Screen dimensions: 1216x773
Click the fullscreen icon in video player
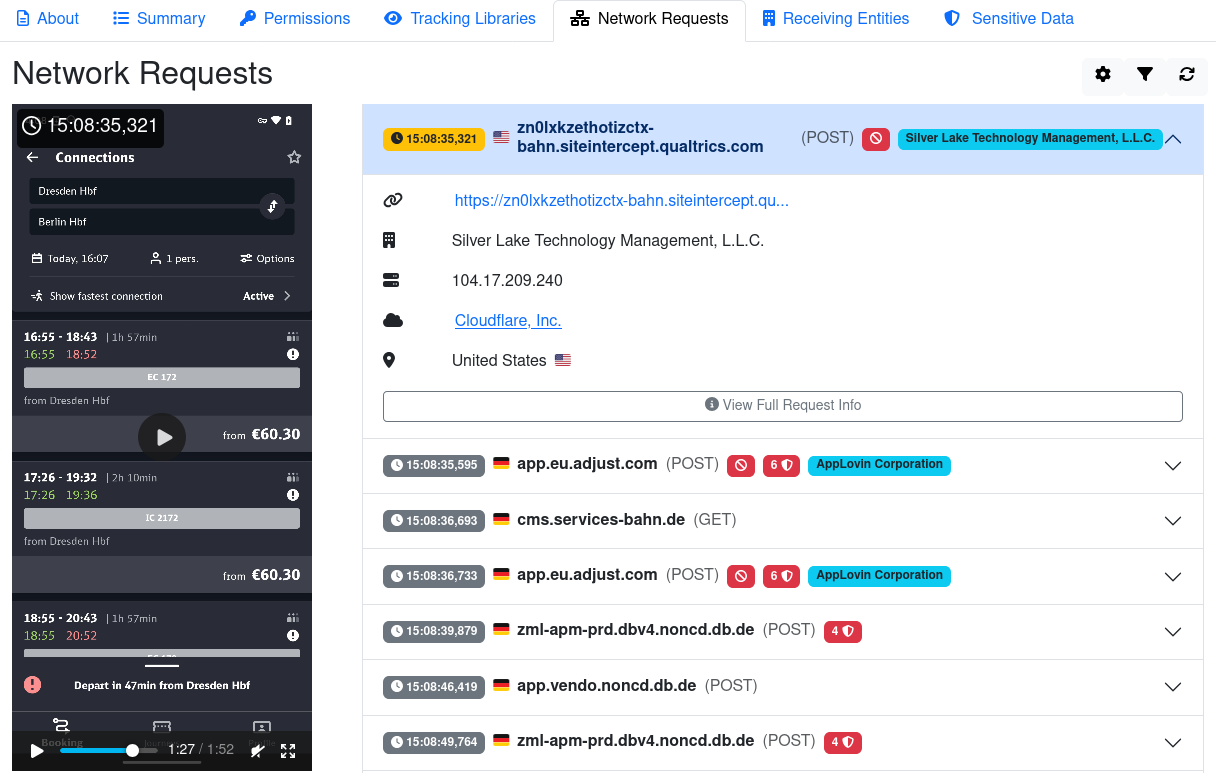tap(288, 750)
